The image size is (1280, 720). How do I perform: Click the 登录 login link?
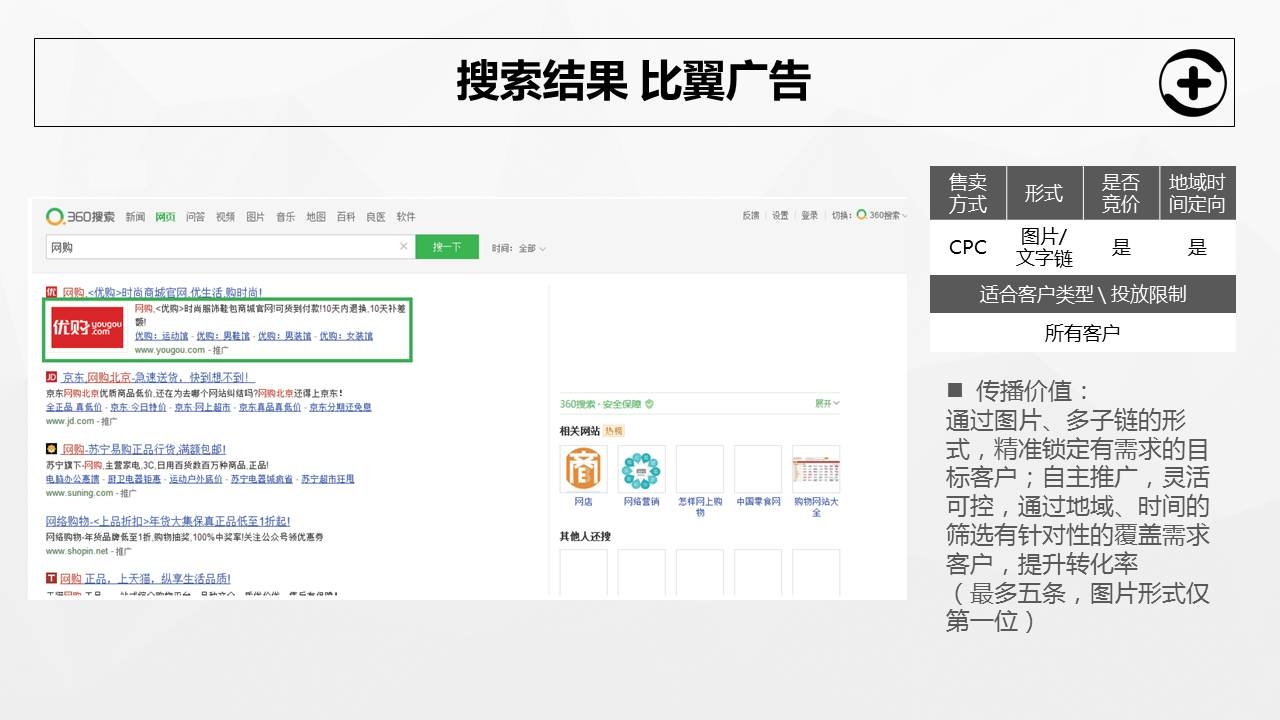coord(809,216)
